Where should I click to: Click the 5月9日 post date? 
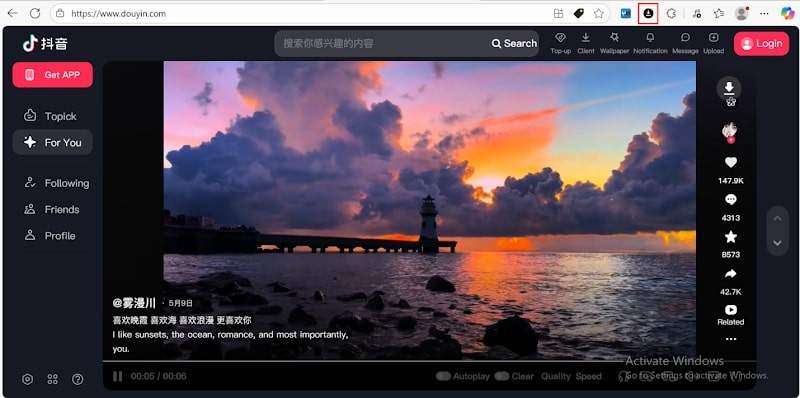pyautogui.click(x=181, y=303)
